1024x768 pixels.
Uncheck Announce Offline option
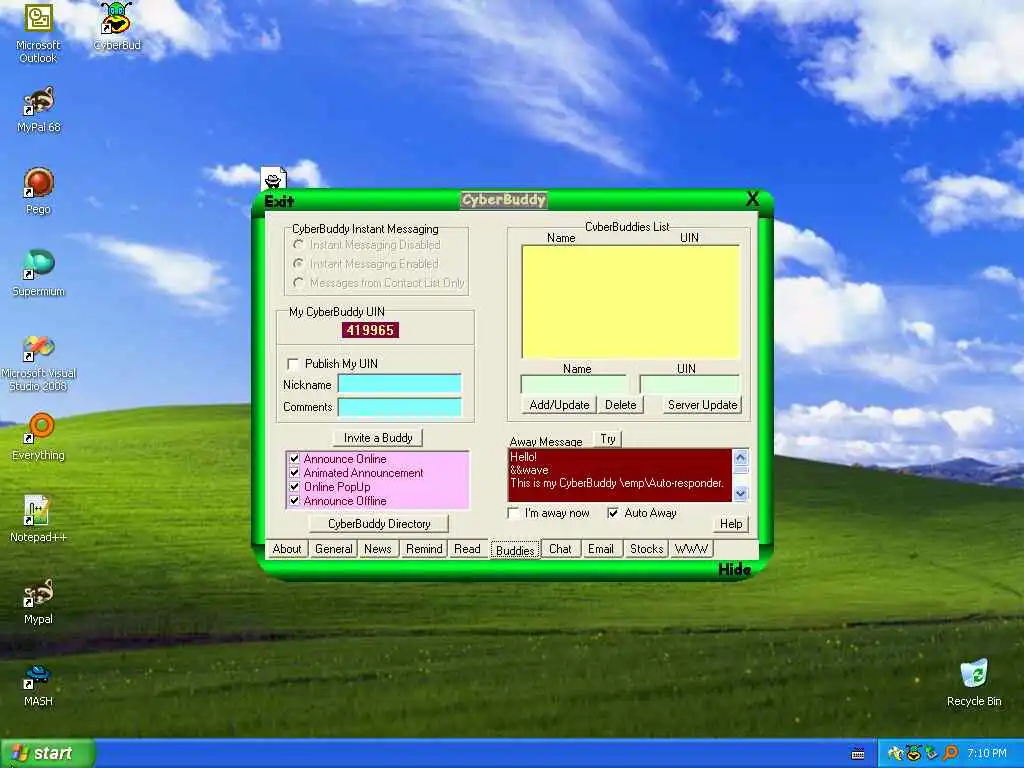click(x=295, y=501)
